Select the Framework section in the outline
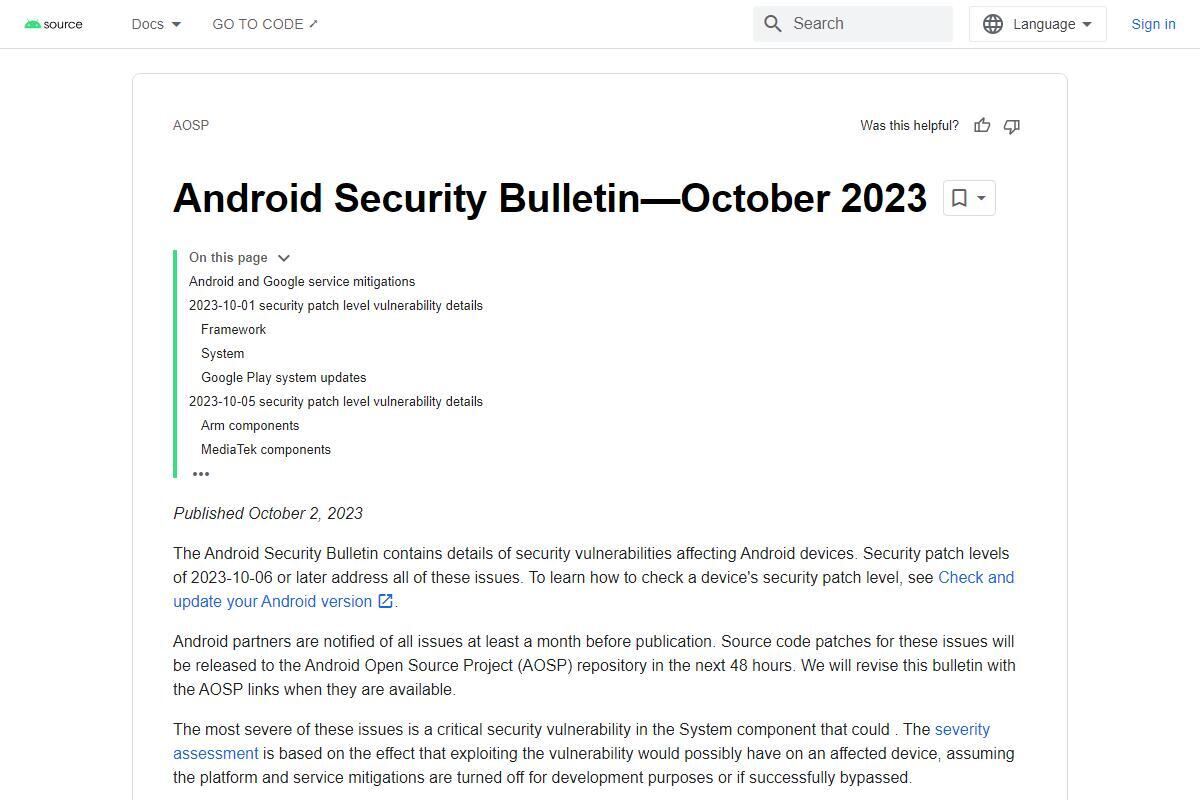Screen dimensions: 1200x800 coord(233,329)
